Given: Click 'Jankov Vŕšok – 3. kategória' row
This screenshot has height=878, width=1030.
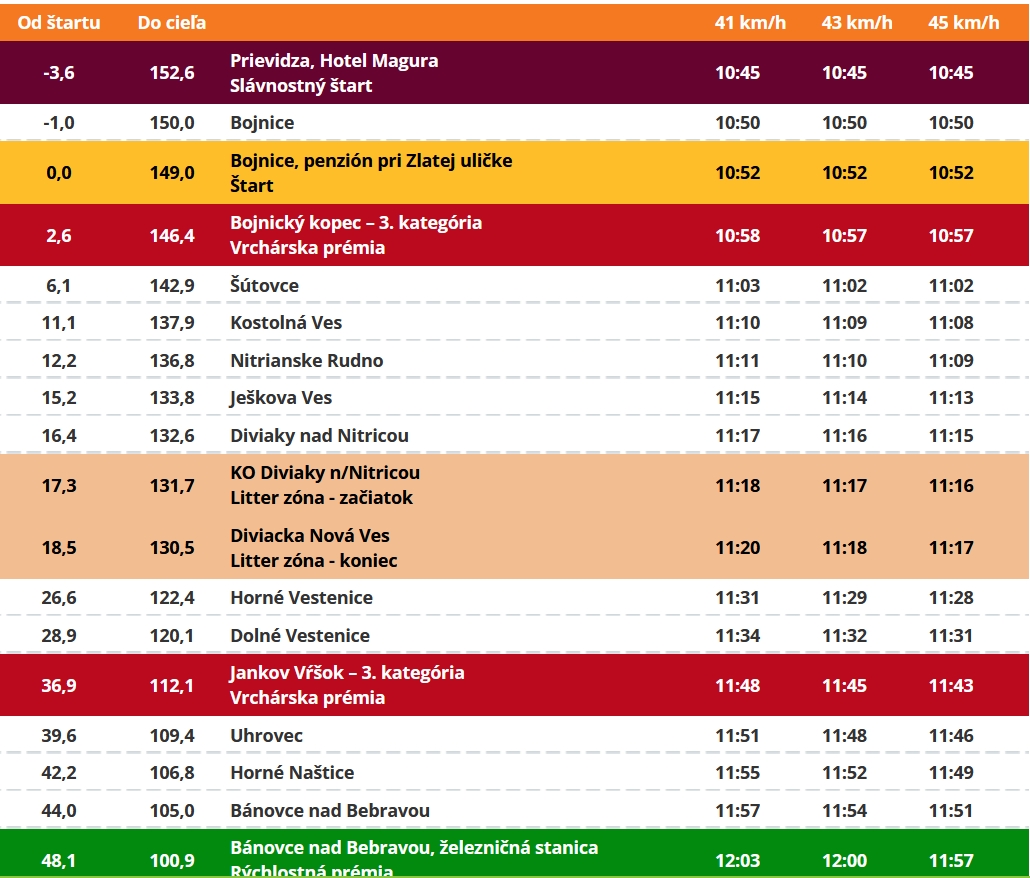Looking at the screenshot, I should tap(347, 673).
